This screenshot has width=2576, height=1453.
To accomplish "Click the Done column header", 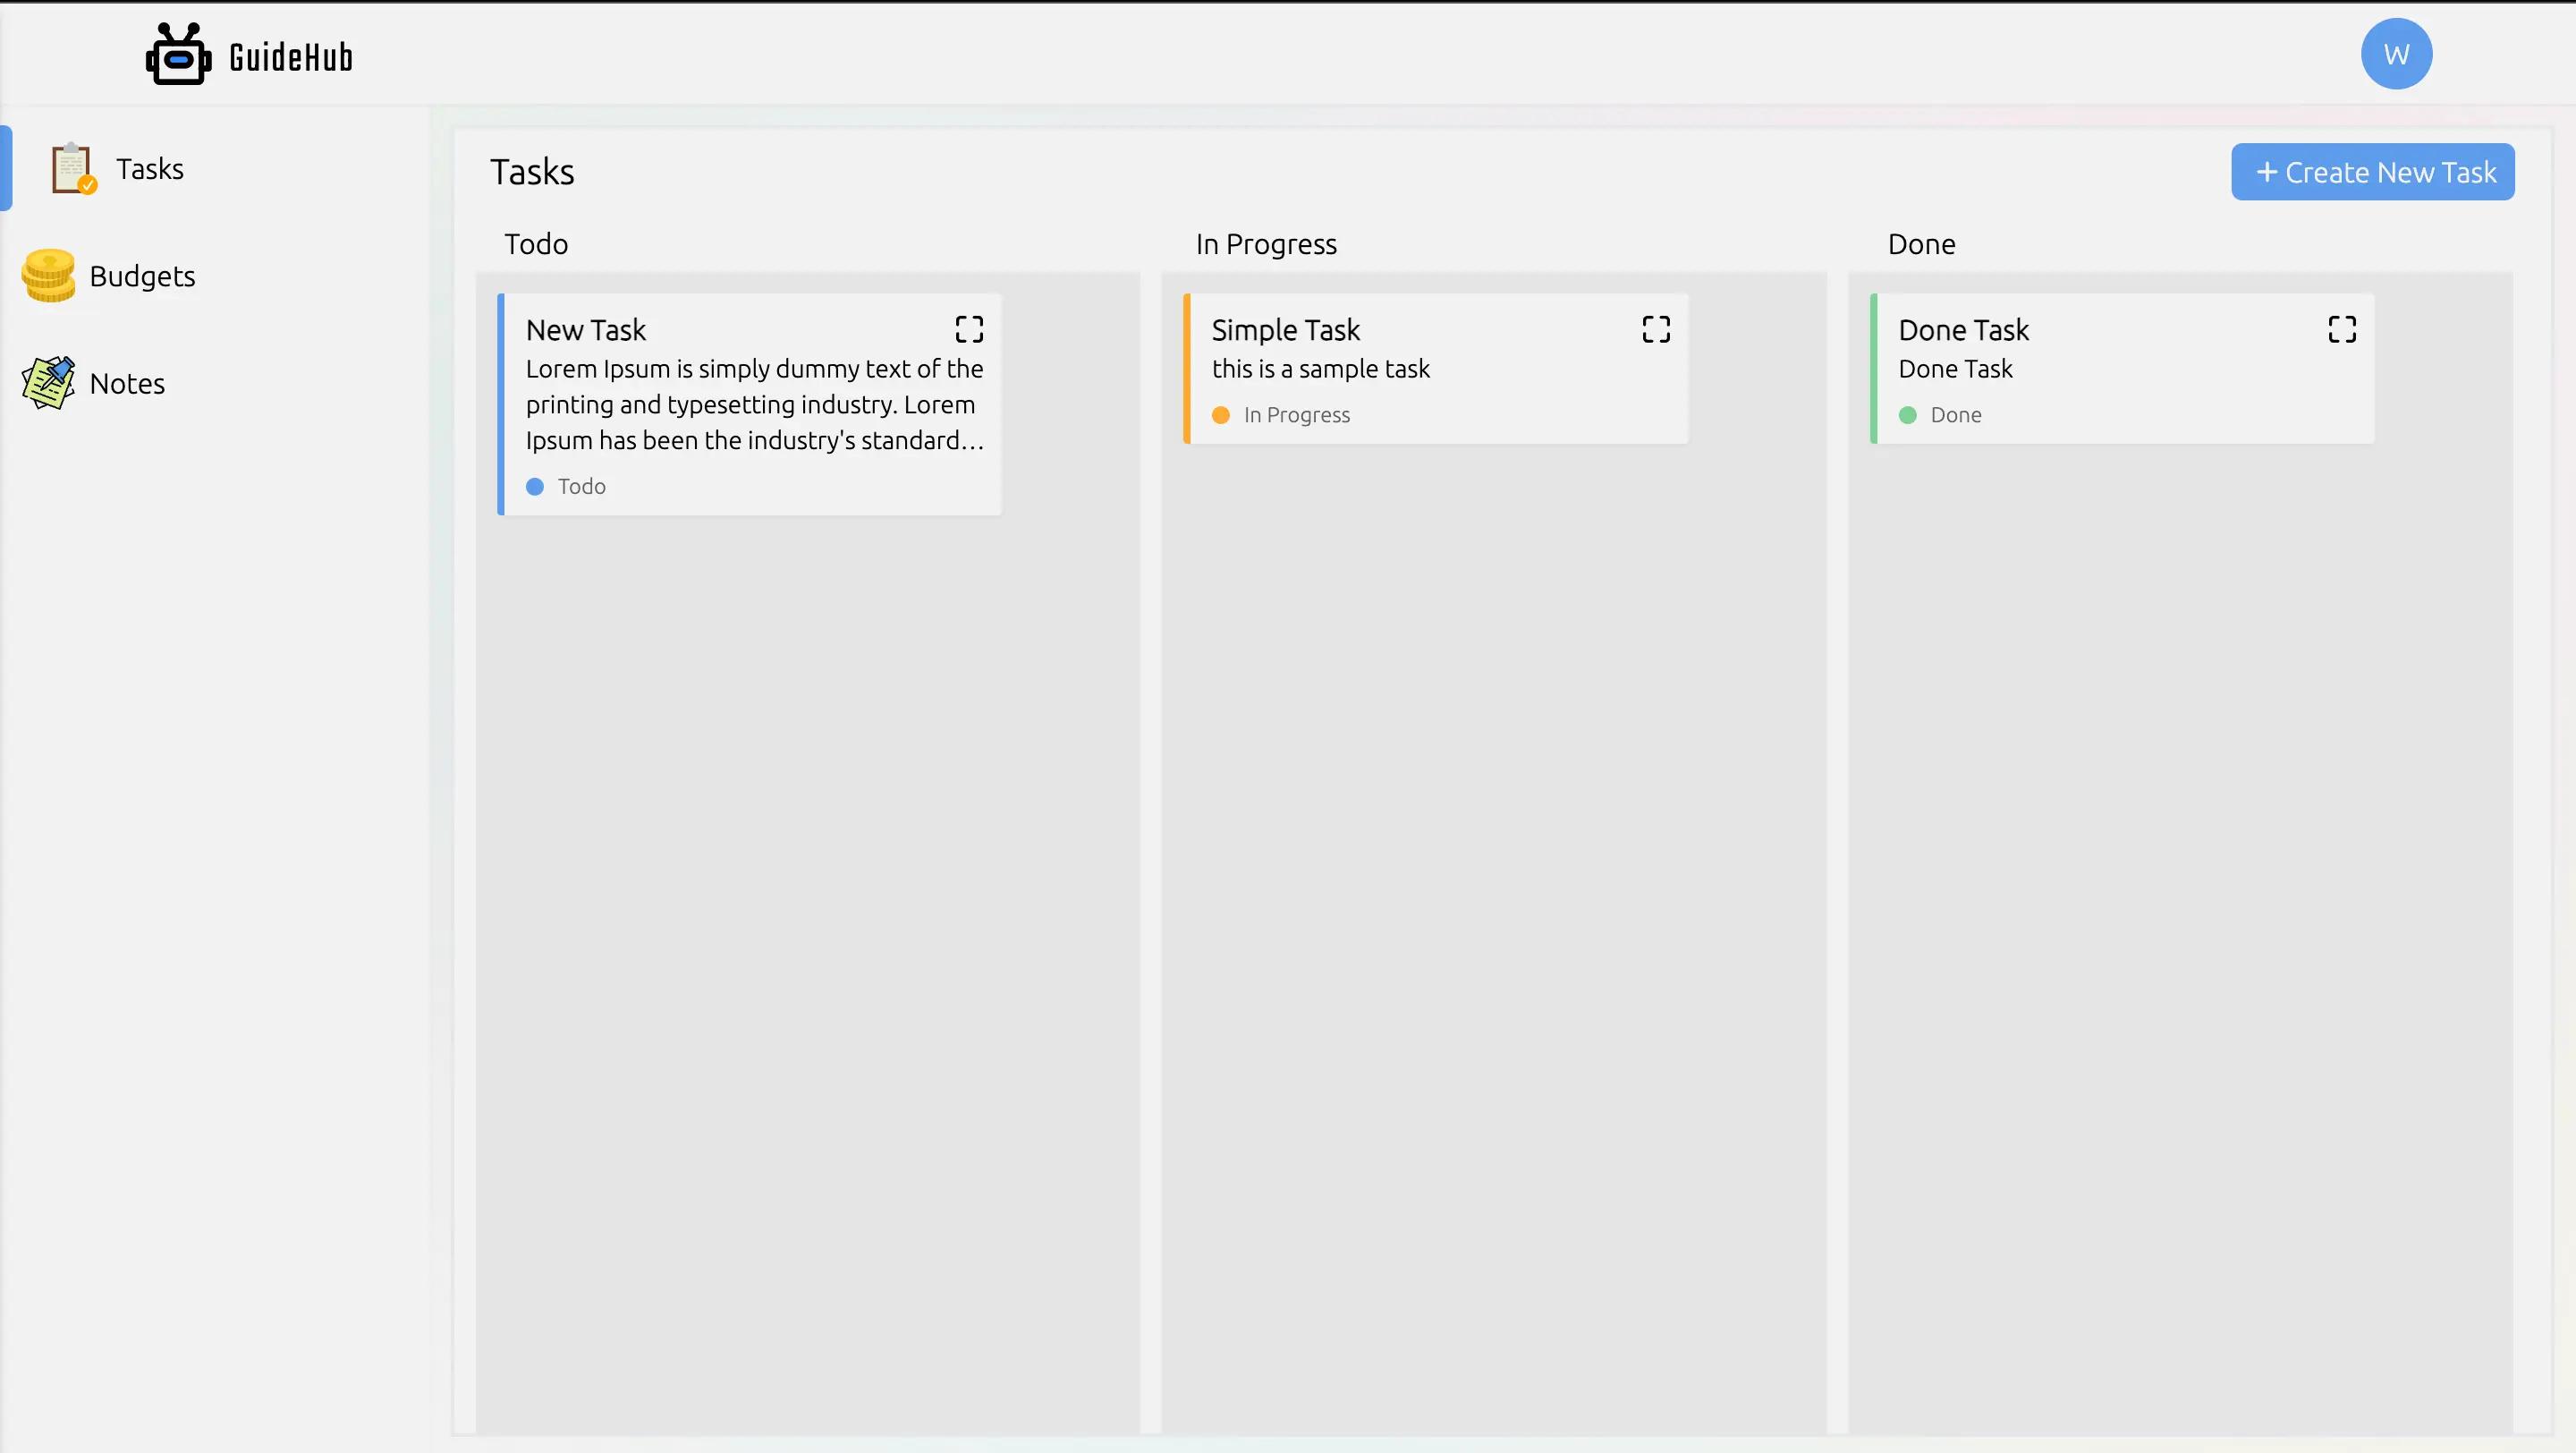I will (x=1921, y=244).
